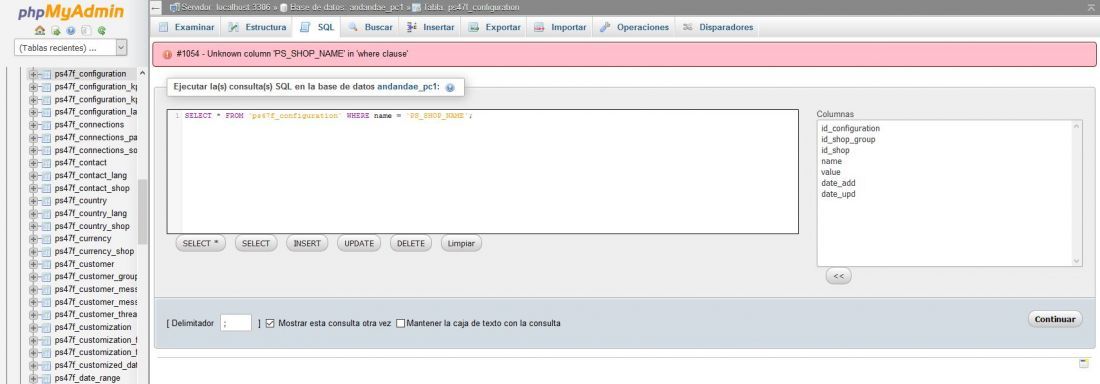Open console icon at bottom right corner
1100x384 pixels.
(1084, 364)
